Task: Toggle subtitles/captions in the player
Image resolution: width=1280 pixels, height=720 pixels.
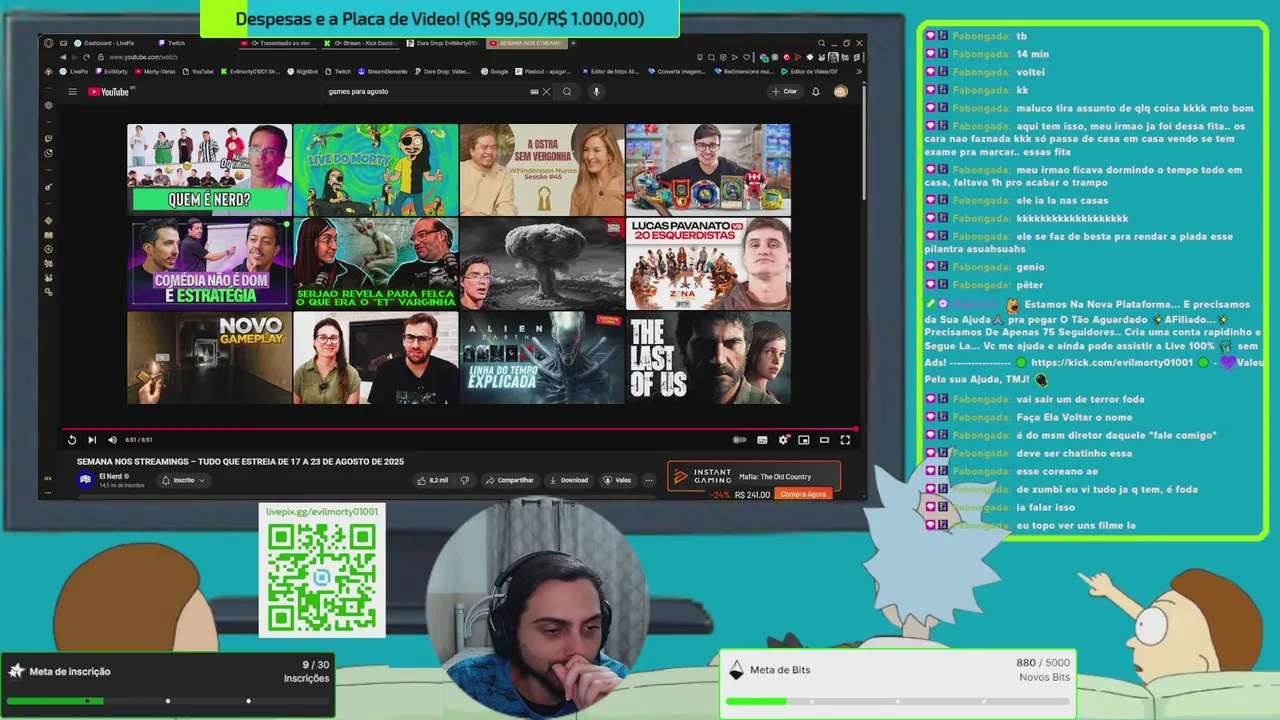Action: pyautogui.click(x=762, y=440)
